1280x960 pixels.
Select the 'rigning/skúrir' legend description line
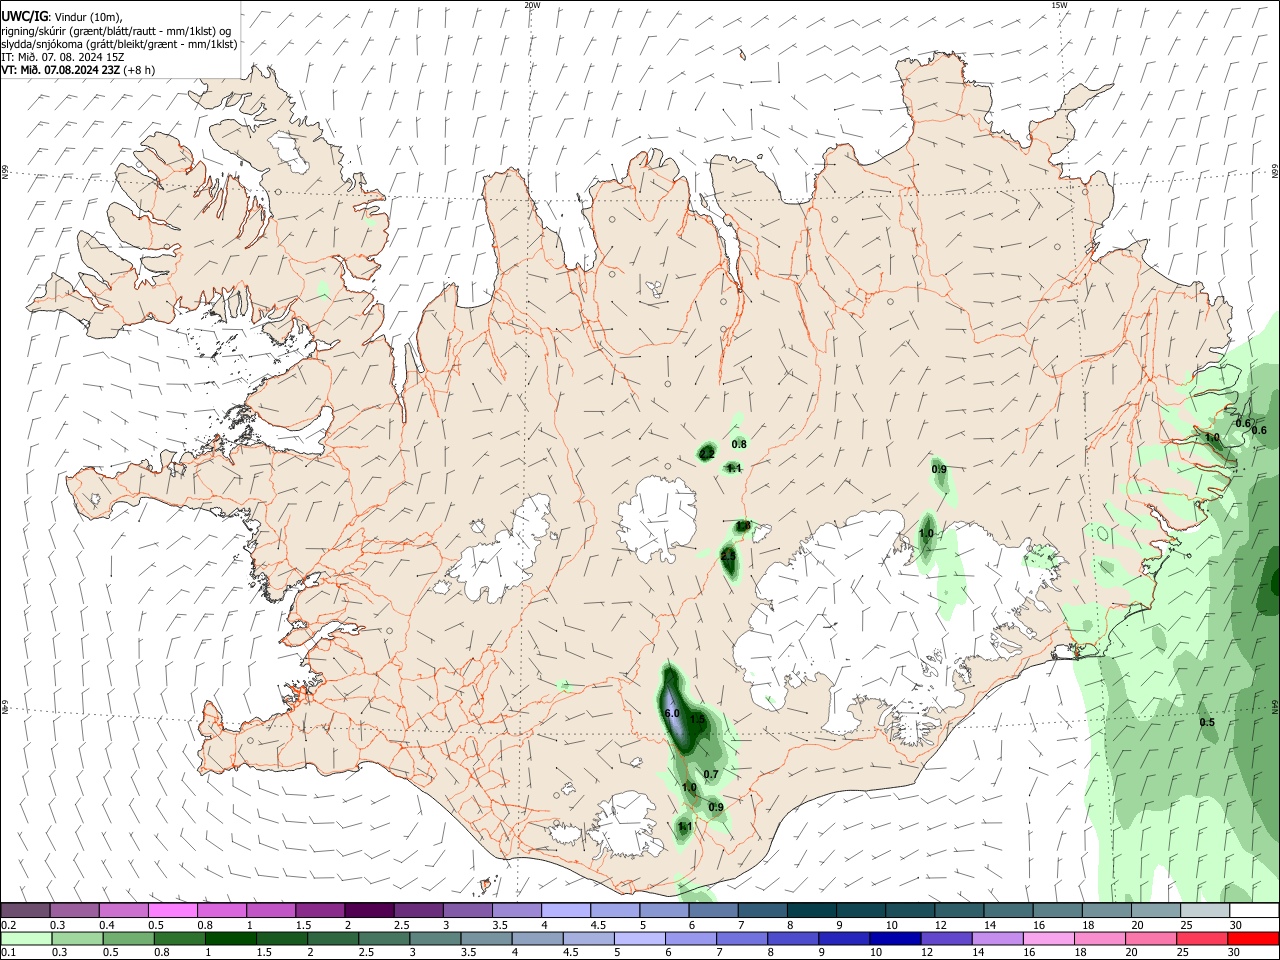tap(116, 30)
